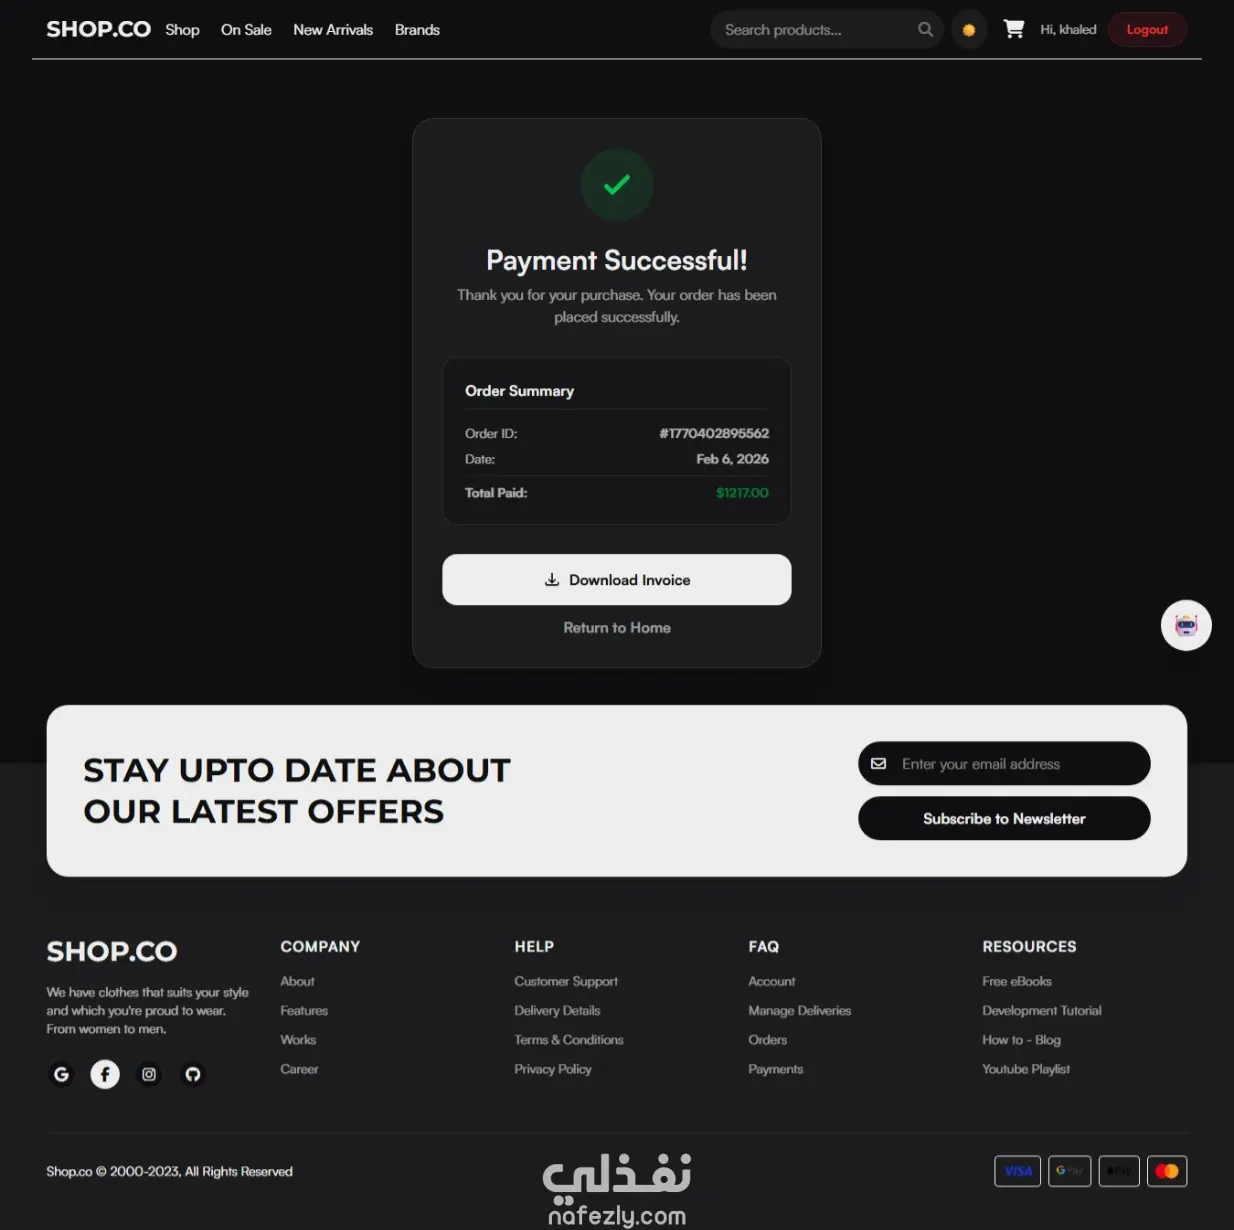1234x1230 pixels.
Task: Click the red Logout button
Action: pyautogui.click(x=1147, y=30)
